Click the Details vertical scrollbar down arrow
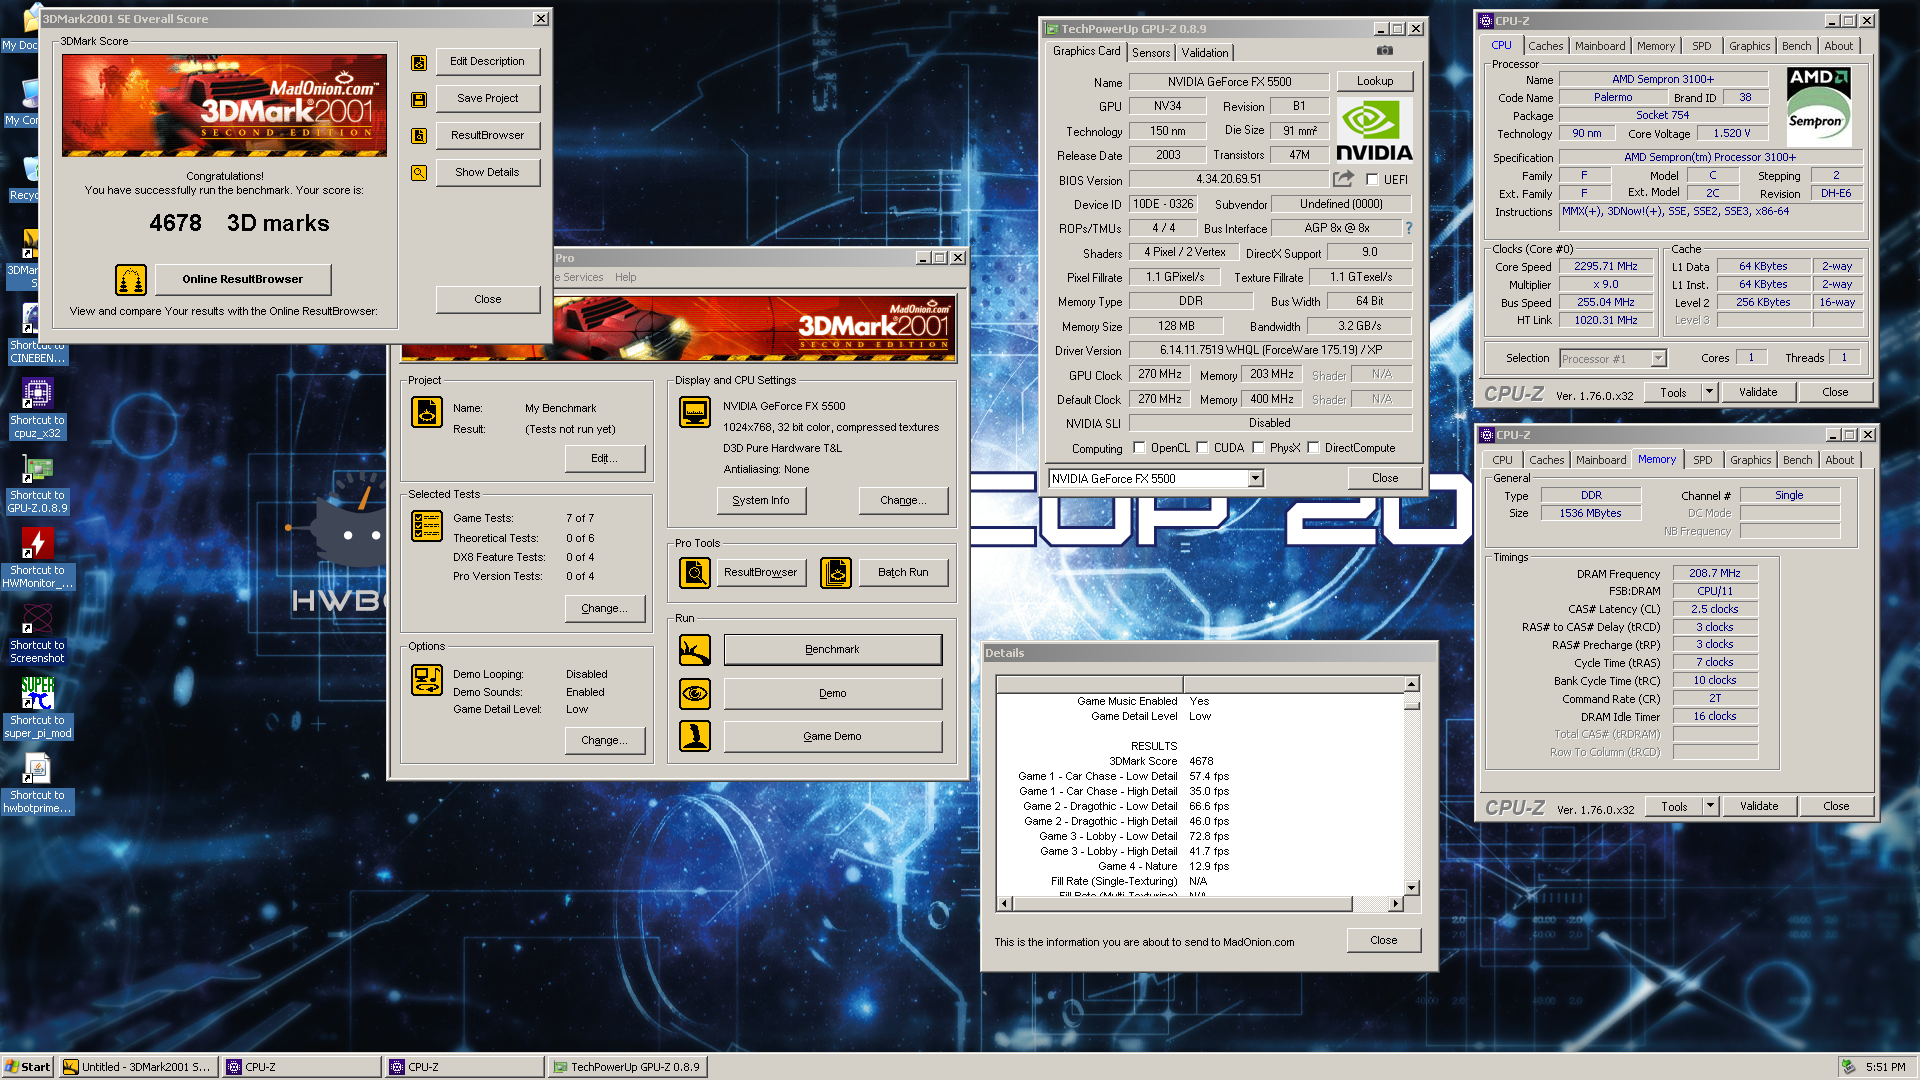Screen dimensions: 1920x1080 (1412, 888)
